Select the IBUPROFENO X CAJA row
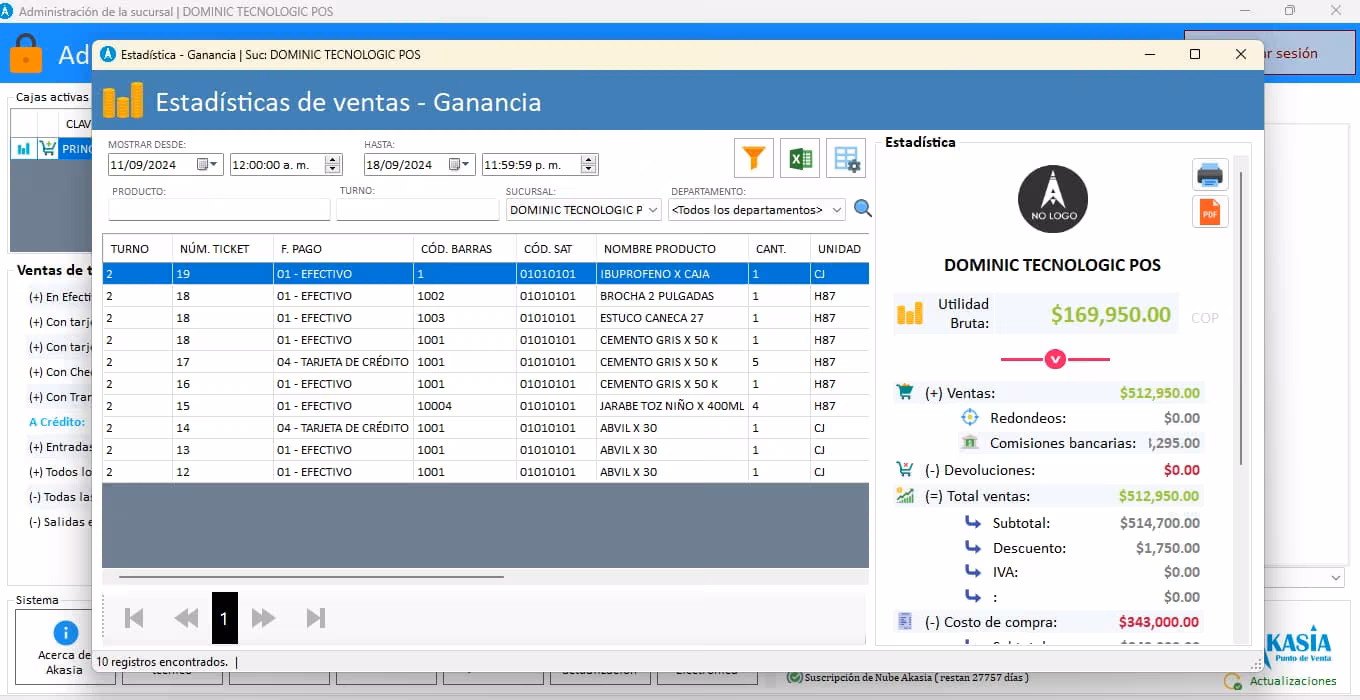Image resolution: width=1360 pixels, height=700 pixels. click(x=486, y=274)
